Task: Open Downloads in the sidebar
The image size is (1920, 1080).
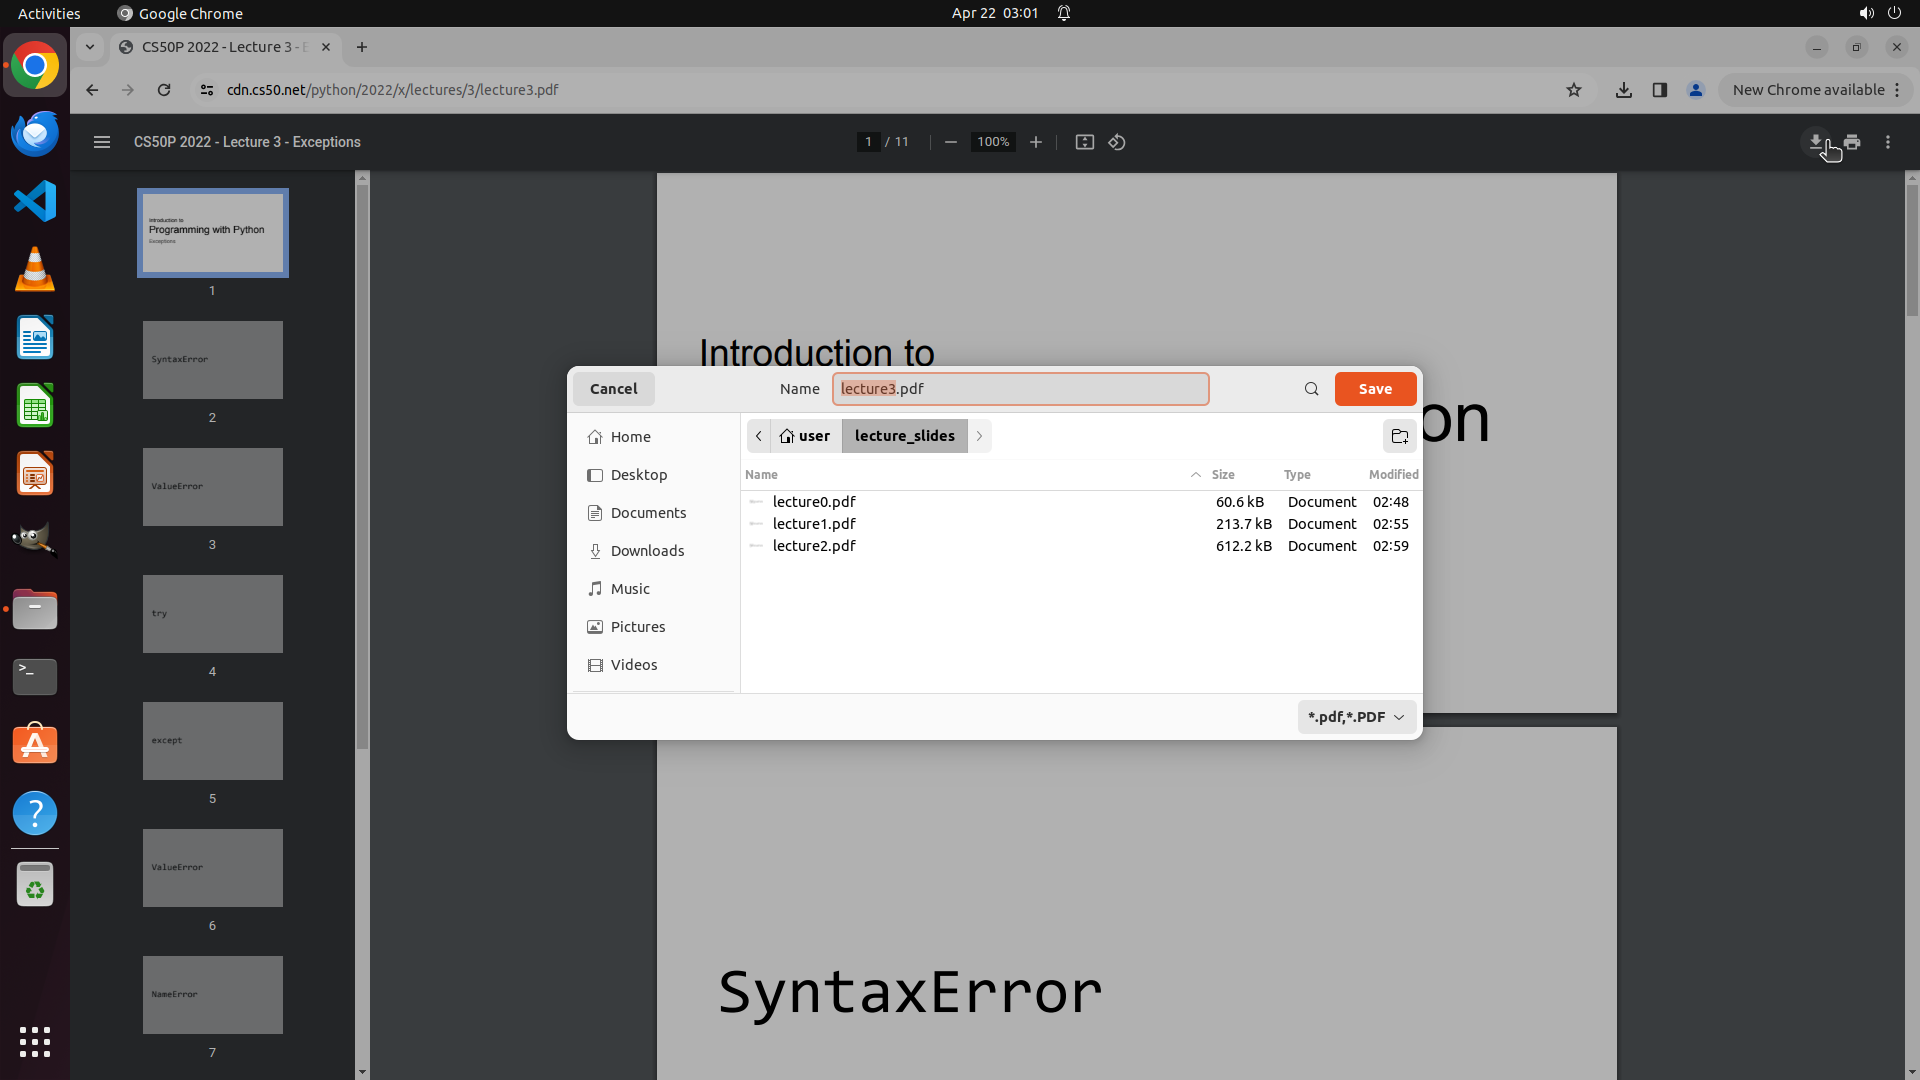Action: coord(647,551)
